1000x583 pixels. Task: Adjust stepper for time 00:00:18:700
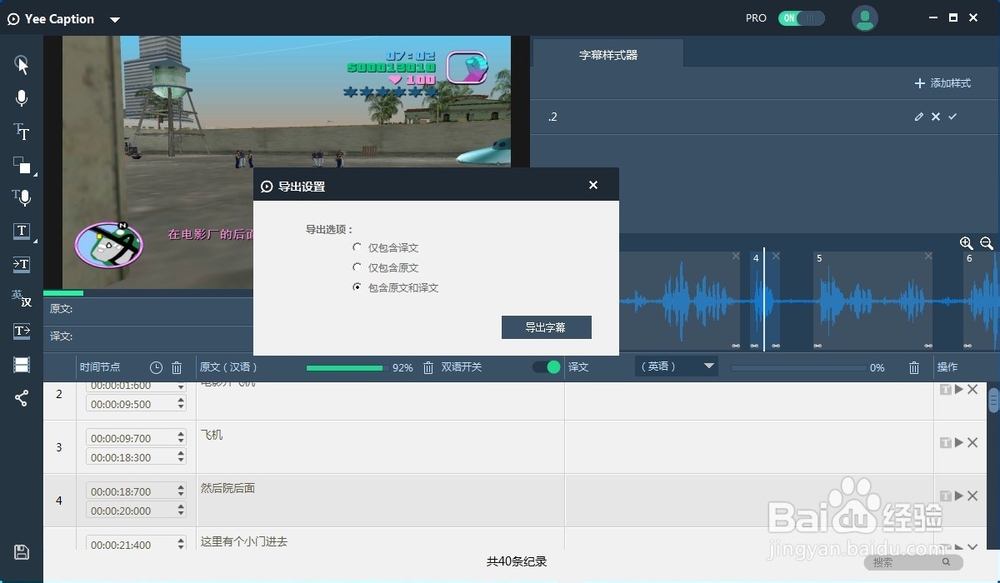click(181, 491)
